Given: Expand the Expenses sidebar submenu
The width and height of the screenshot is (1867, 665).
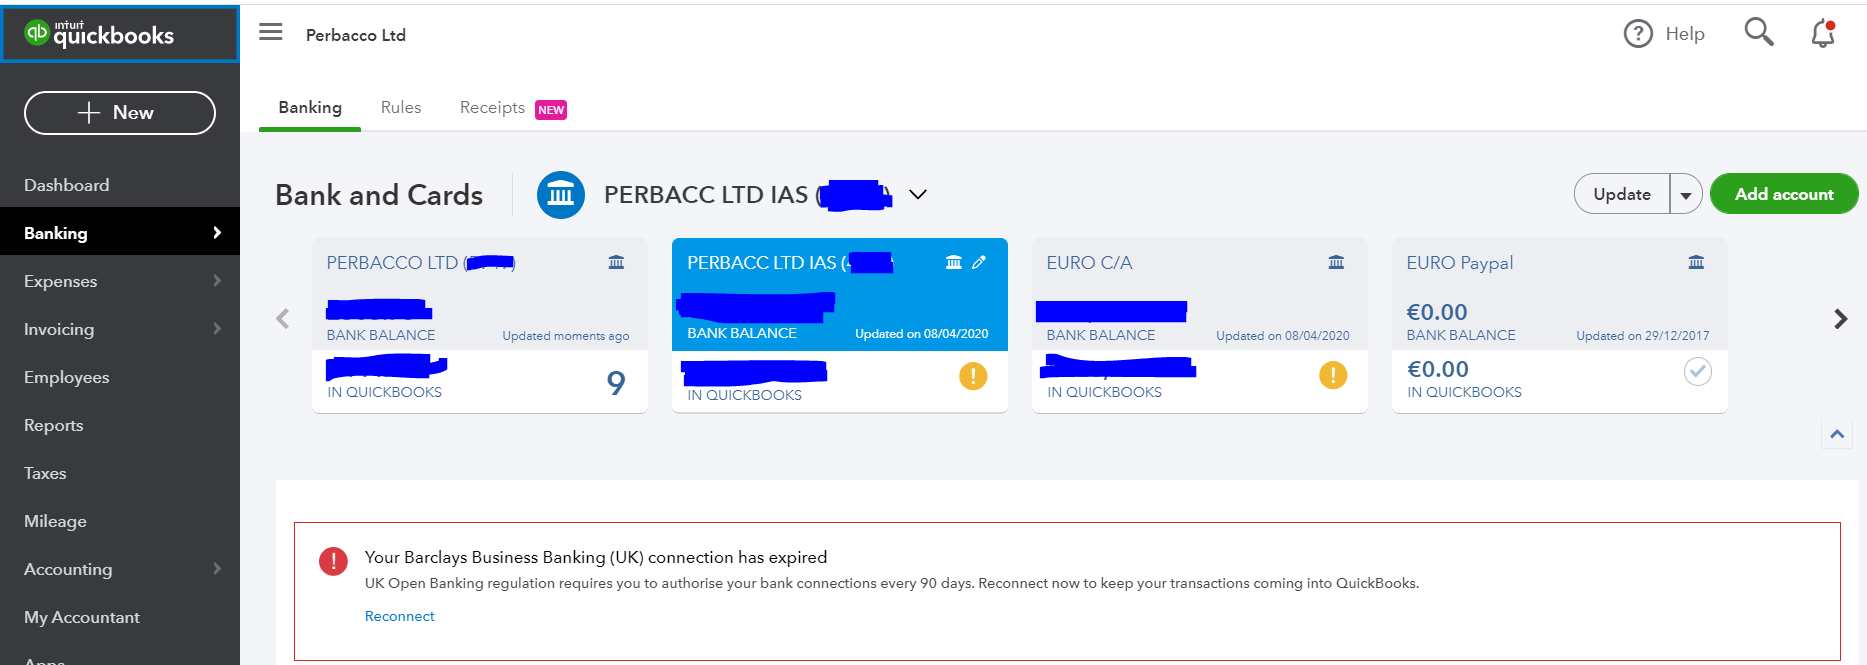Looking at the screenshot, I should point(217,281).
